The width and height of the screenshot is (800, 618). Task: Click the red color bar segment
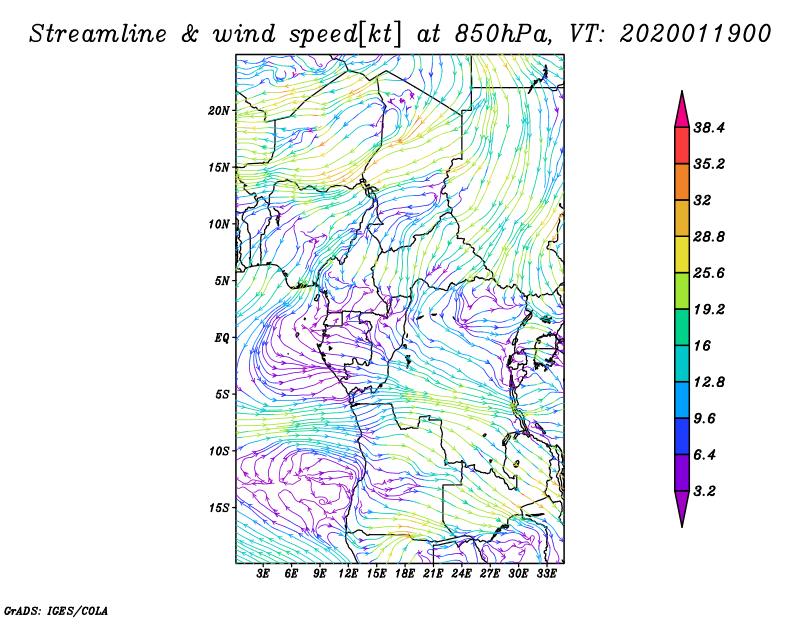coord(681,145)
